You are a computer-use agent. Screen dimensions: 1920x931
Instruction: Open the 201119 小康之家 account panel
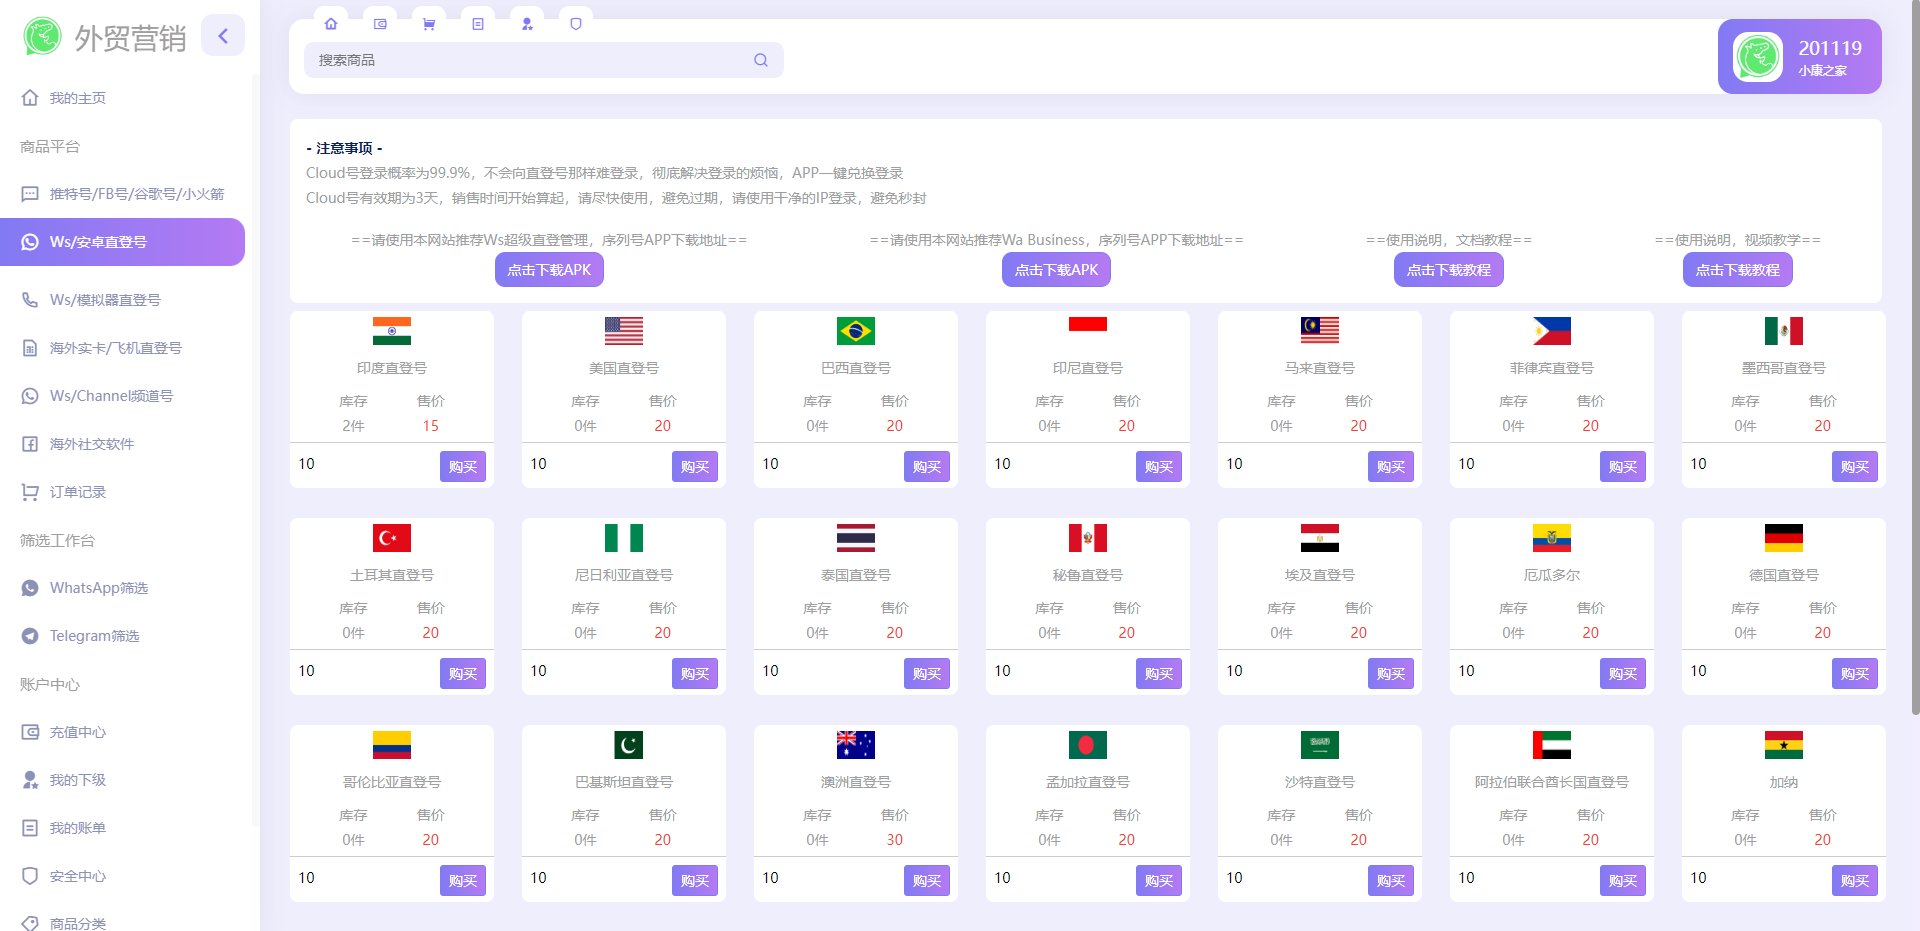1799,57
